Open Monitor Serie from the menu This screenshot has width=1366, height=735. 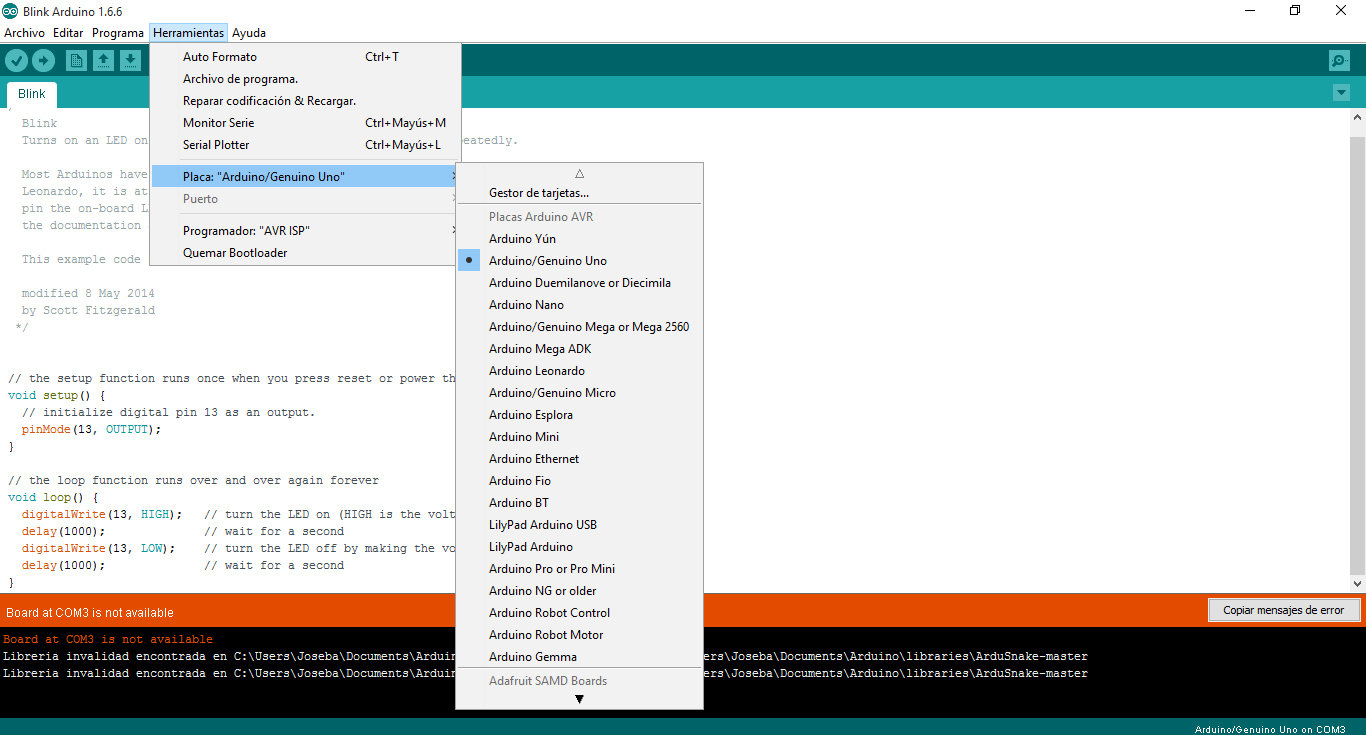(x=305, y=123)
